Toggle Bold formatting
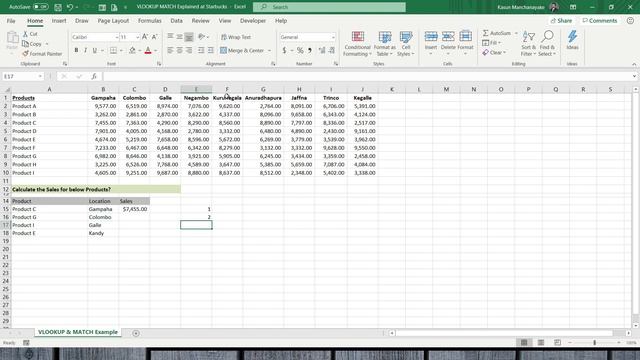640x360 pixels. pyautogui.click(x=76, y=50)
